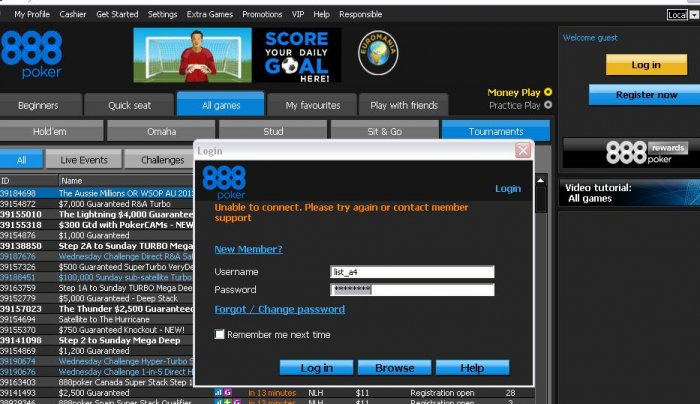The image size is (700, 404).
Task: Select the All games tab
Action: [x=221, y=104]
